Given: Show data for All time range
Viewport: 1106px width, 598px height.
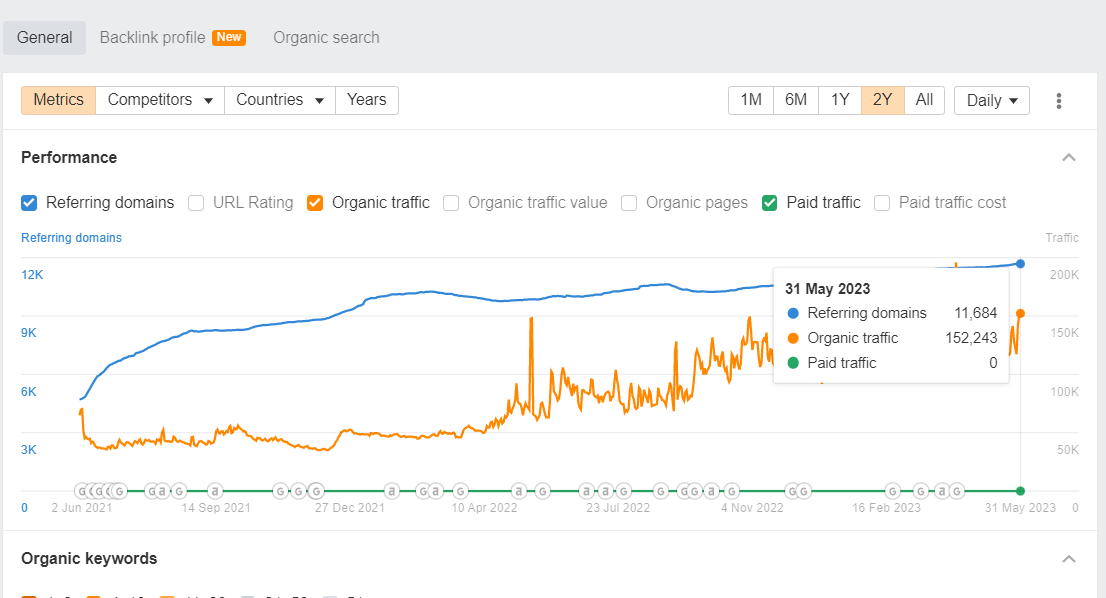Looking at the screenshot, I should pos(924,100).
